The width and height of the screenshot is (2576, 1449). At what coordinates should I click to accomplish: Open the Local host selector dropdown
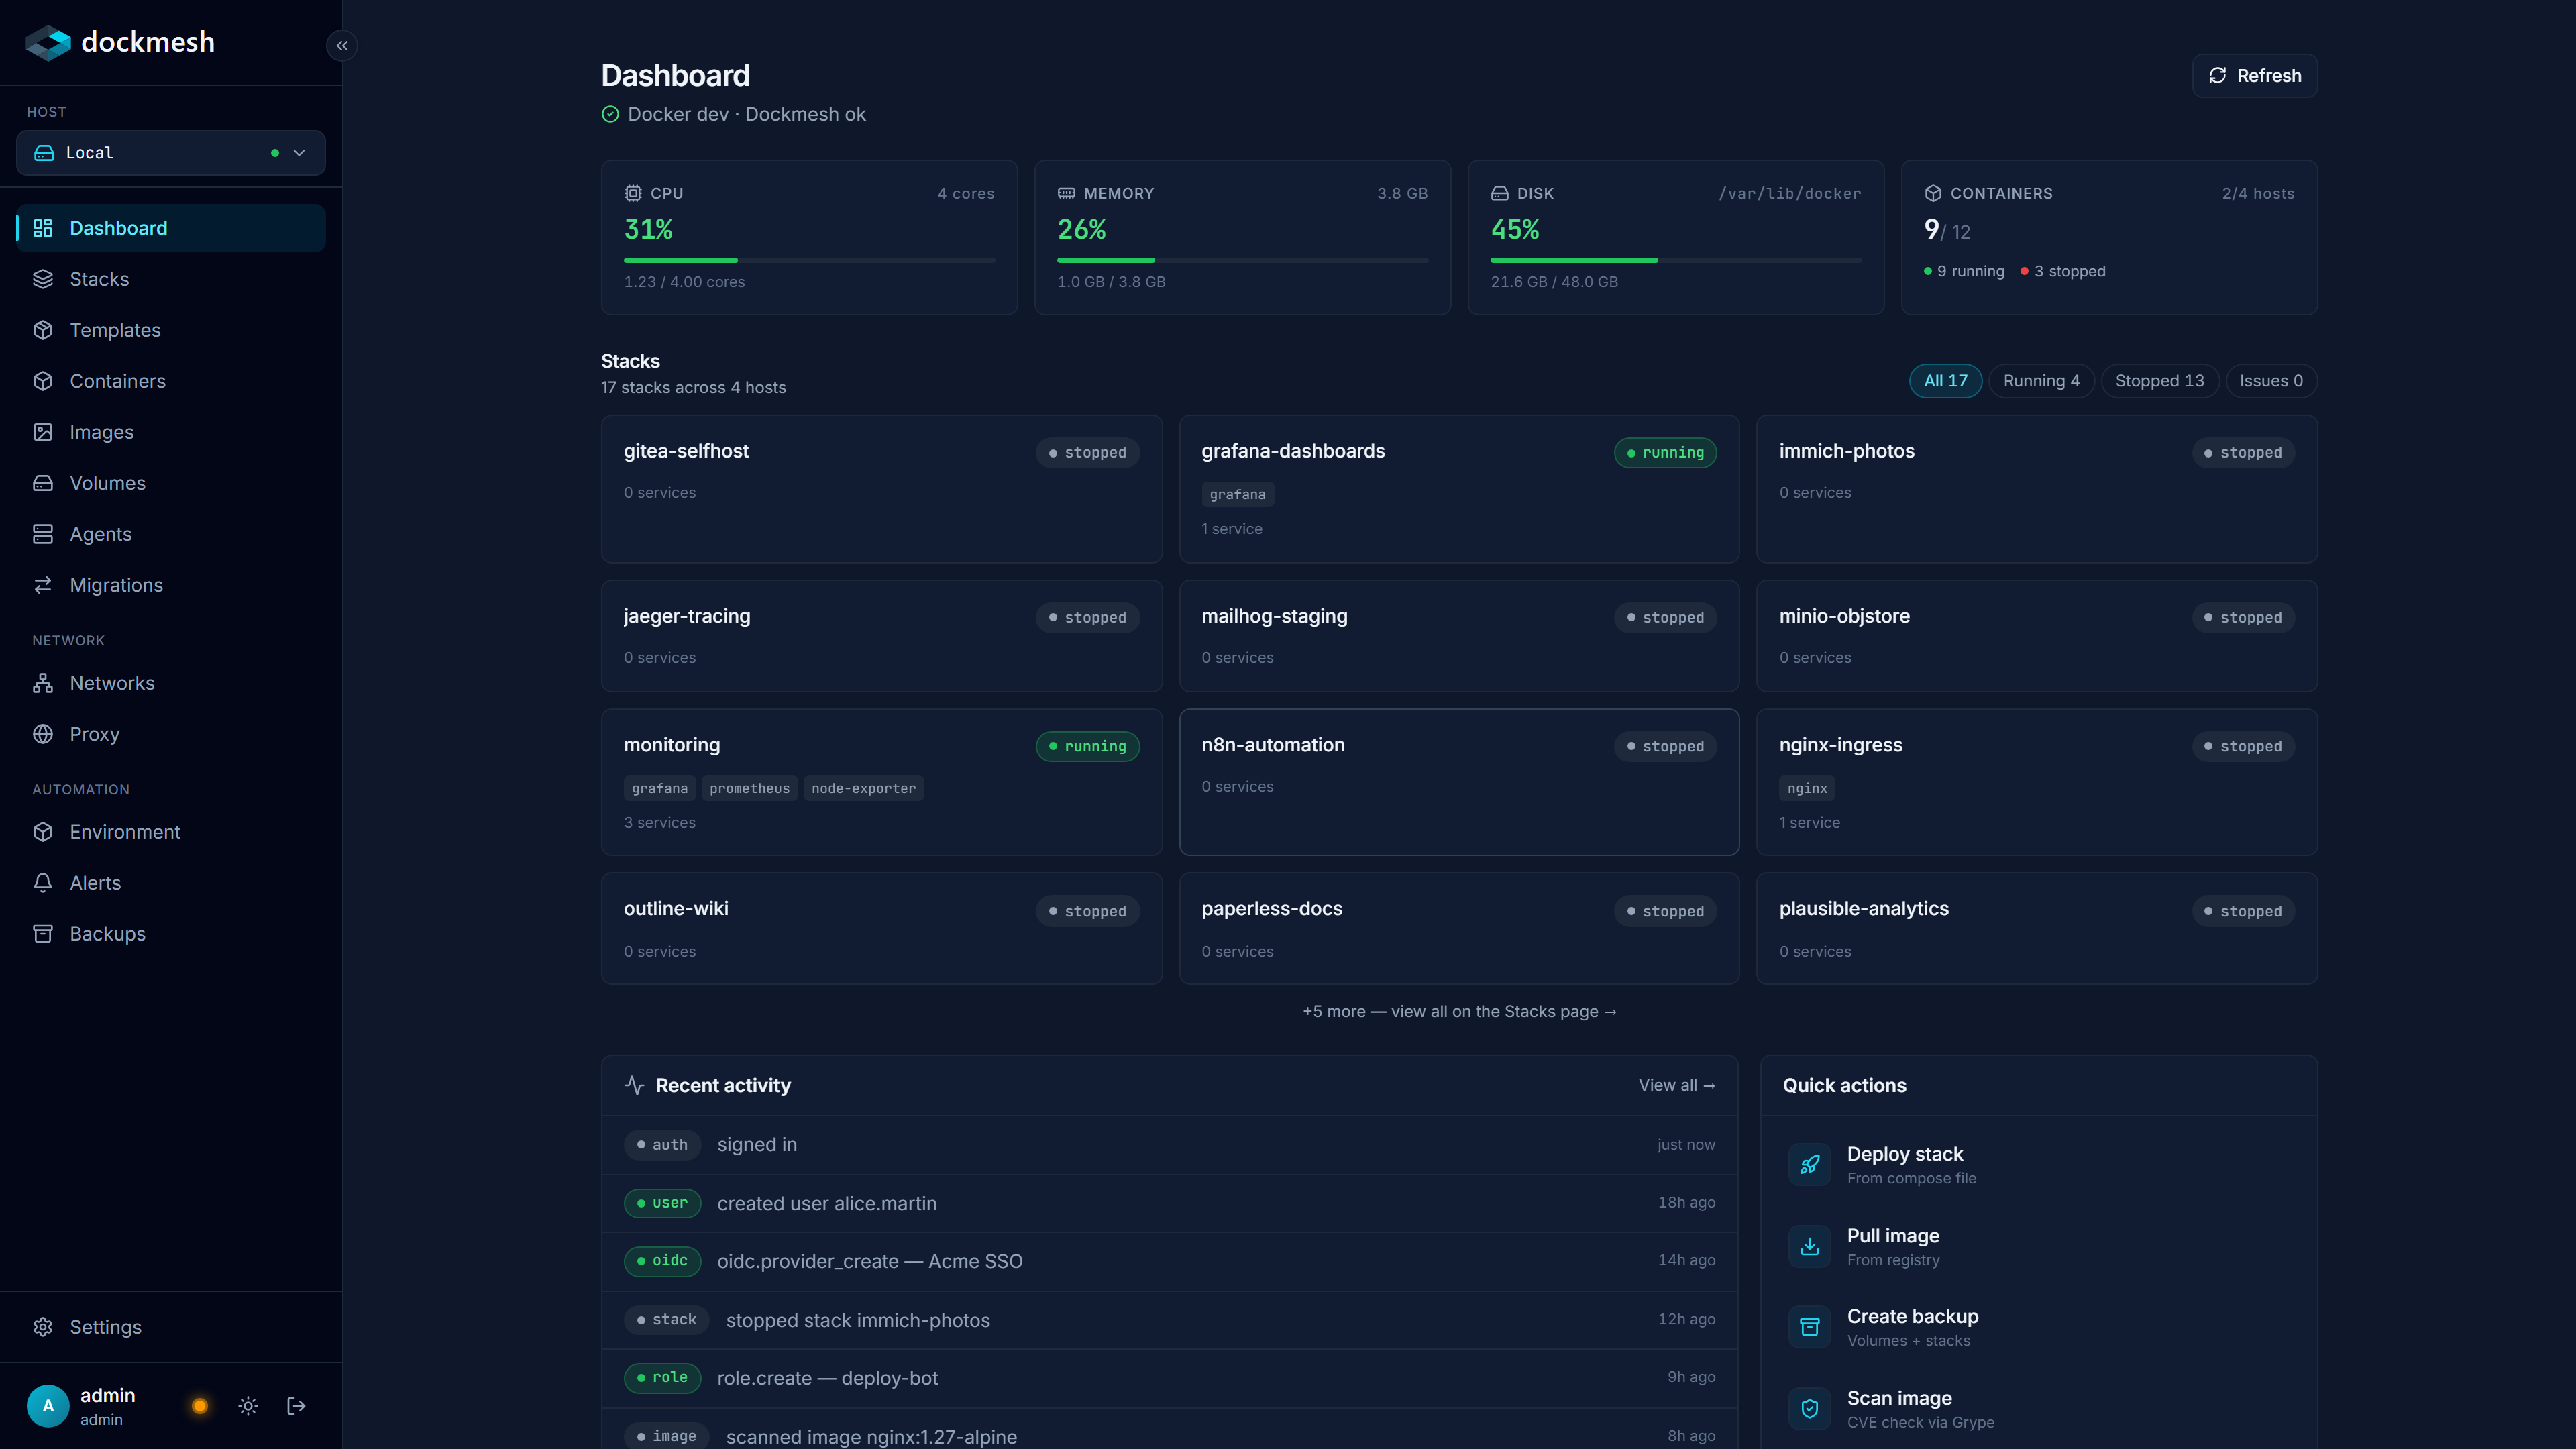tap(170, 152)
